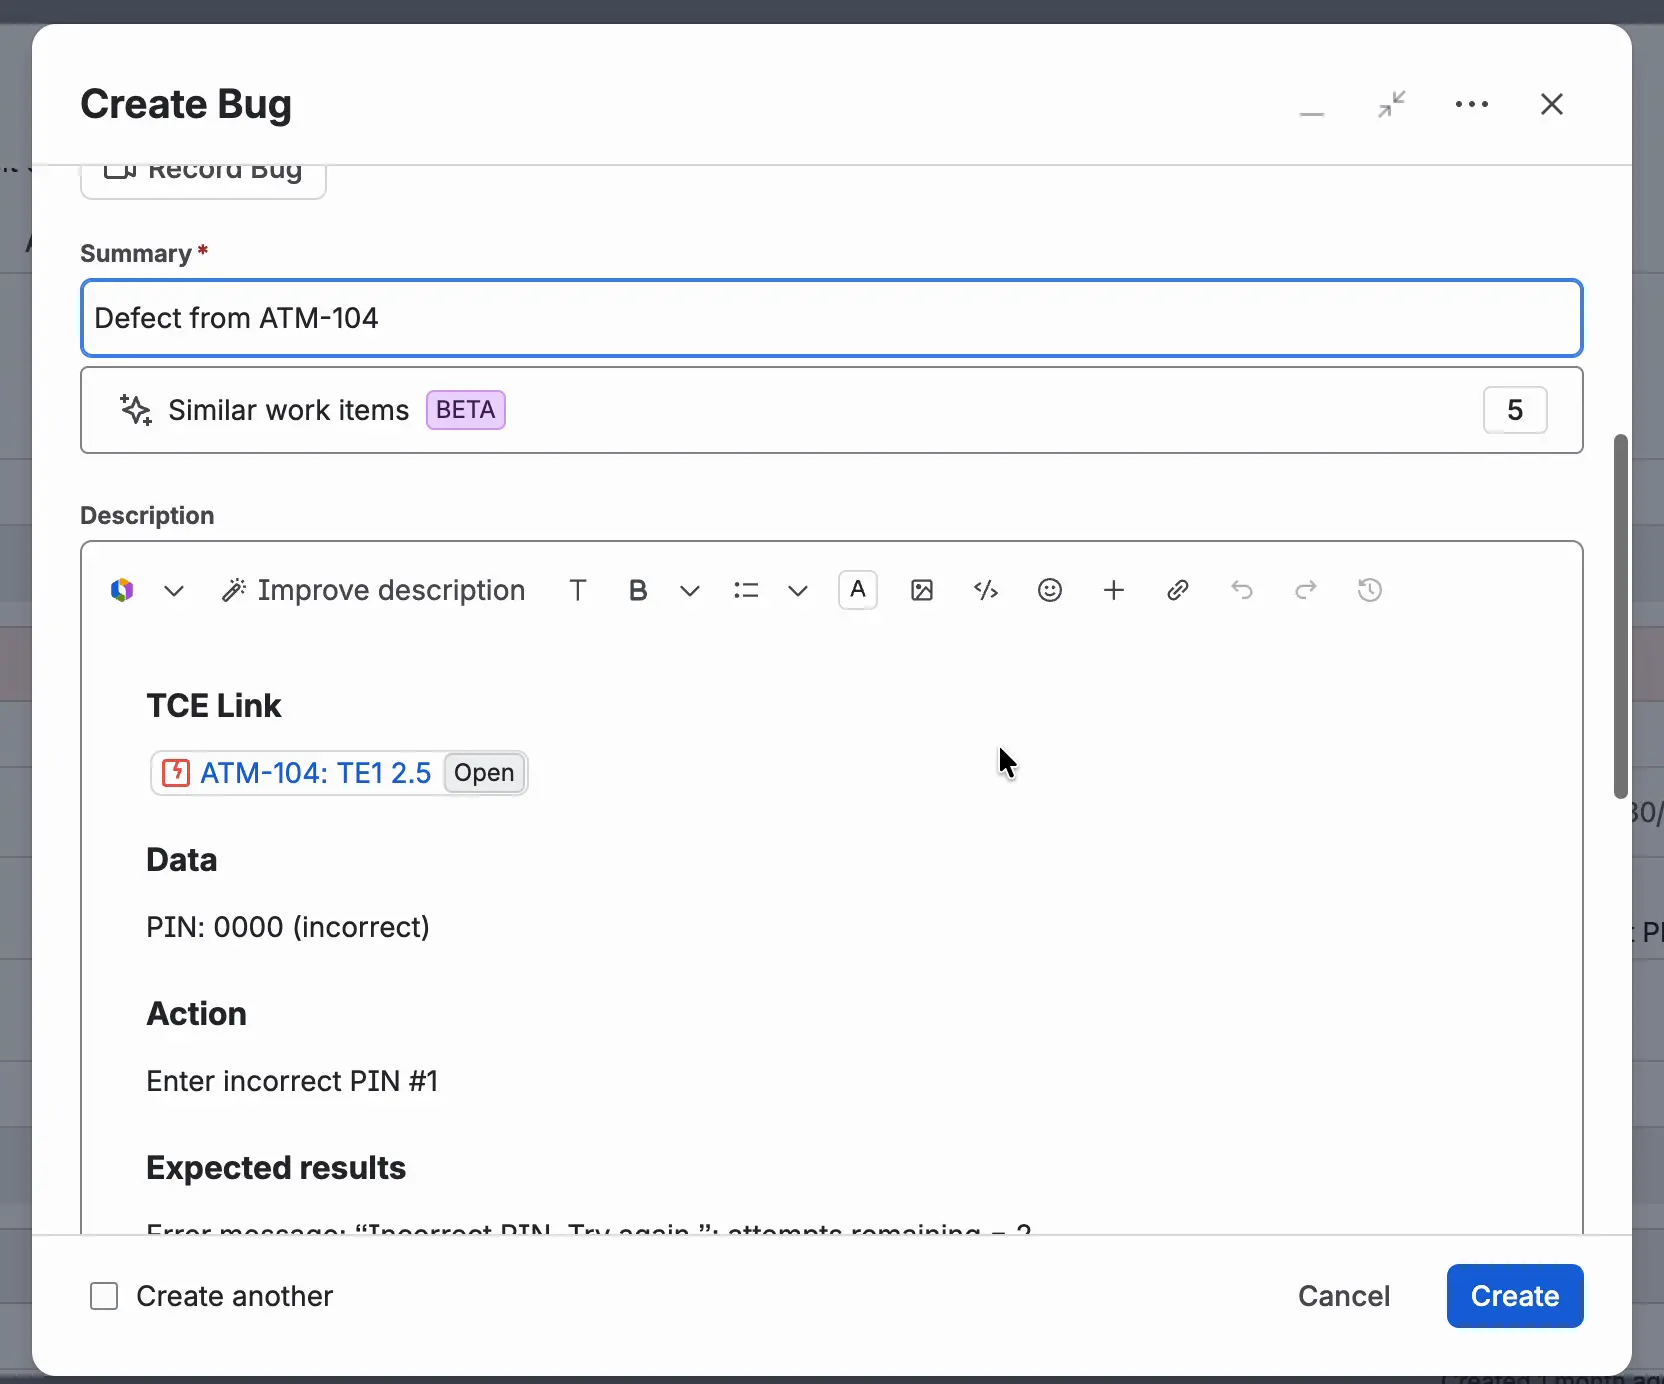Screen dimensions: 1664x1384
Task: Cancel the bug creation
Action: coord(1344,1296)
